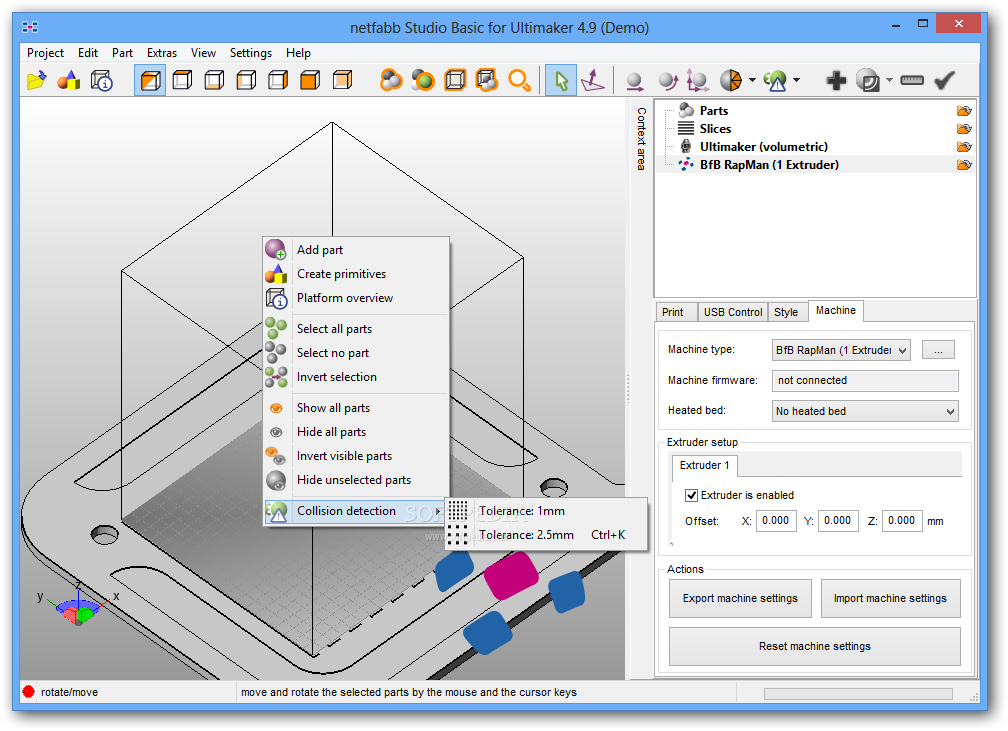Toggle Extruder is enabled checkbox
Image resolution: width=1008 pixels, height=731 pixels.
tap(691, 495)
